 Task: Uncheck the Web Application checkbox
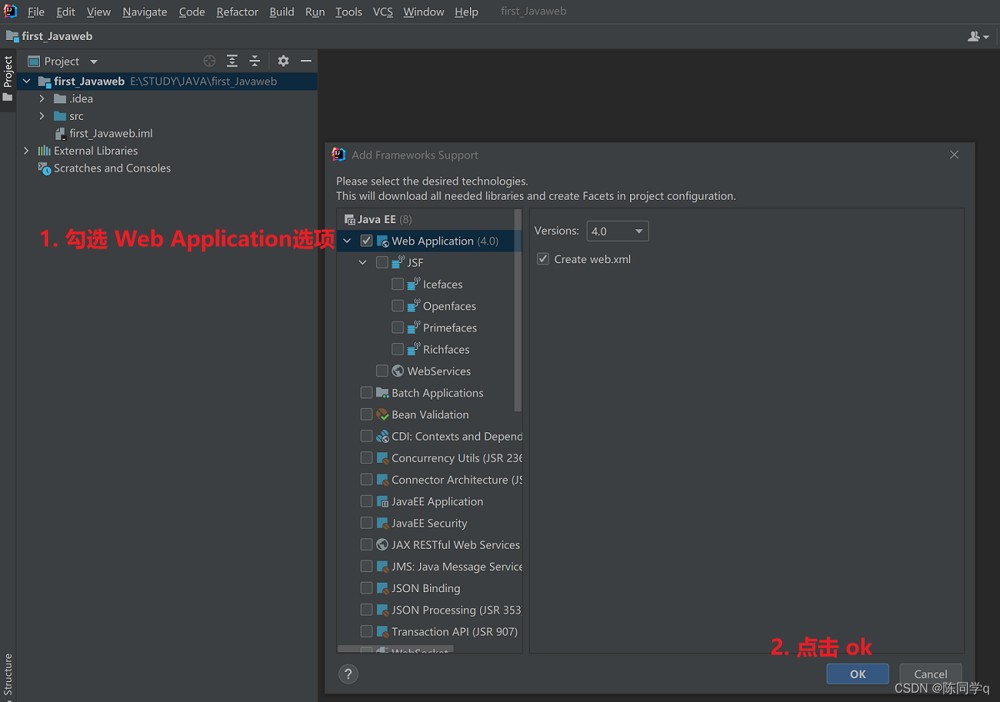366,241
